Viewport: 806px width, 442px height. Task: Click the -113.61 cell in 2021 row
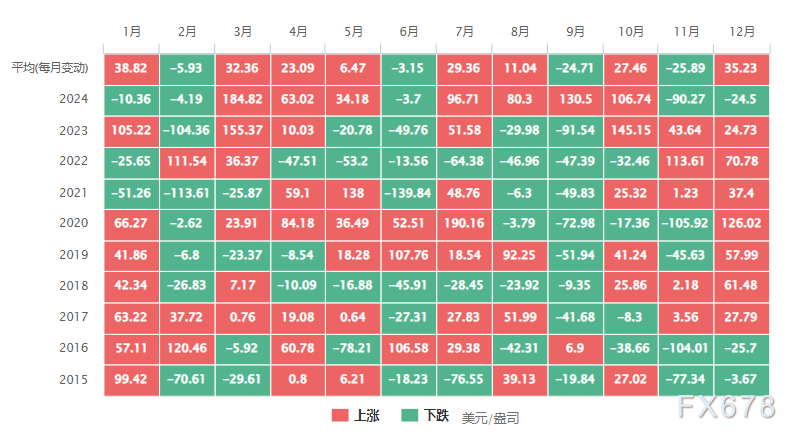[187, 193]
